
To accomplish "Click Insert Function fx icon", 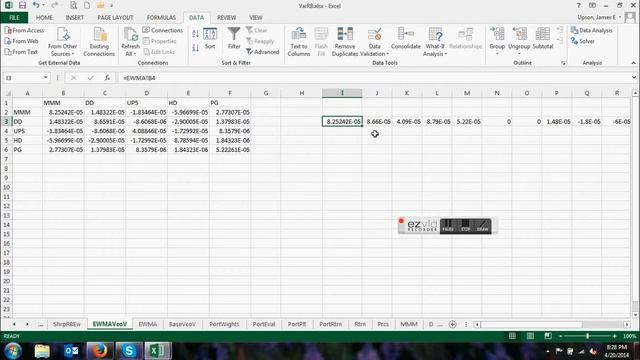I will [107, 78].
